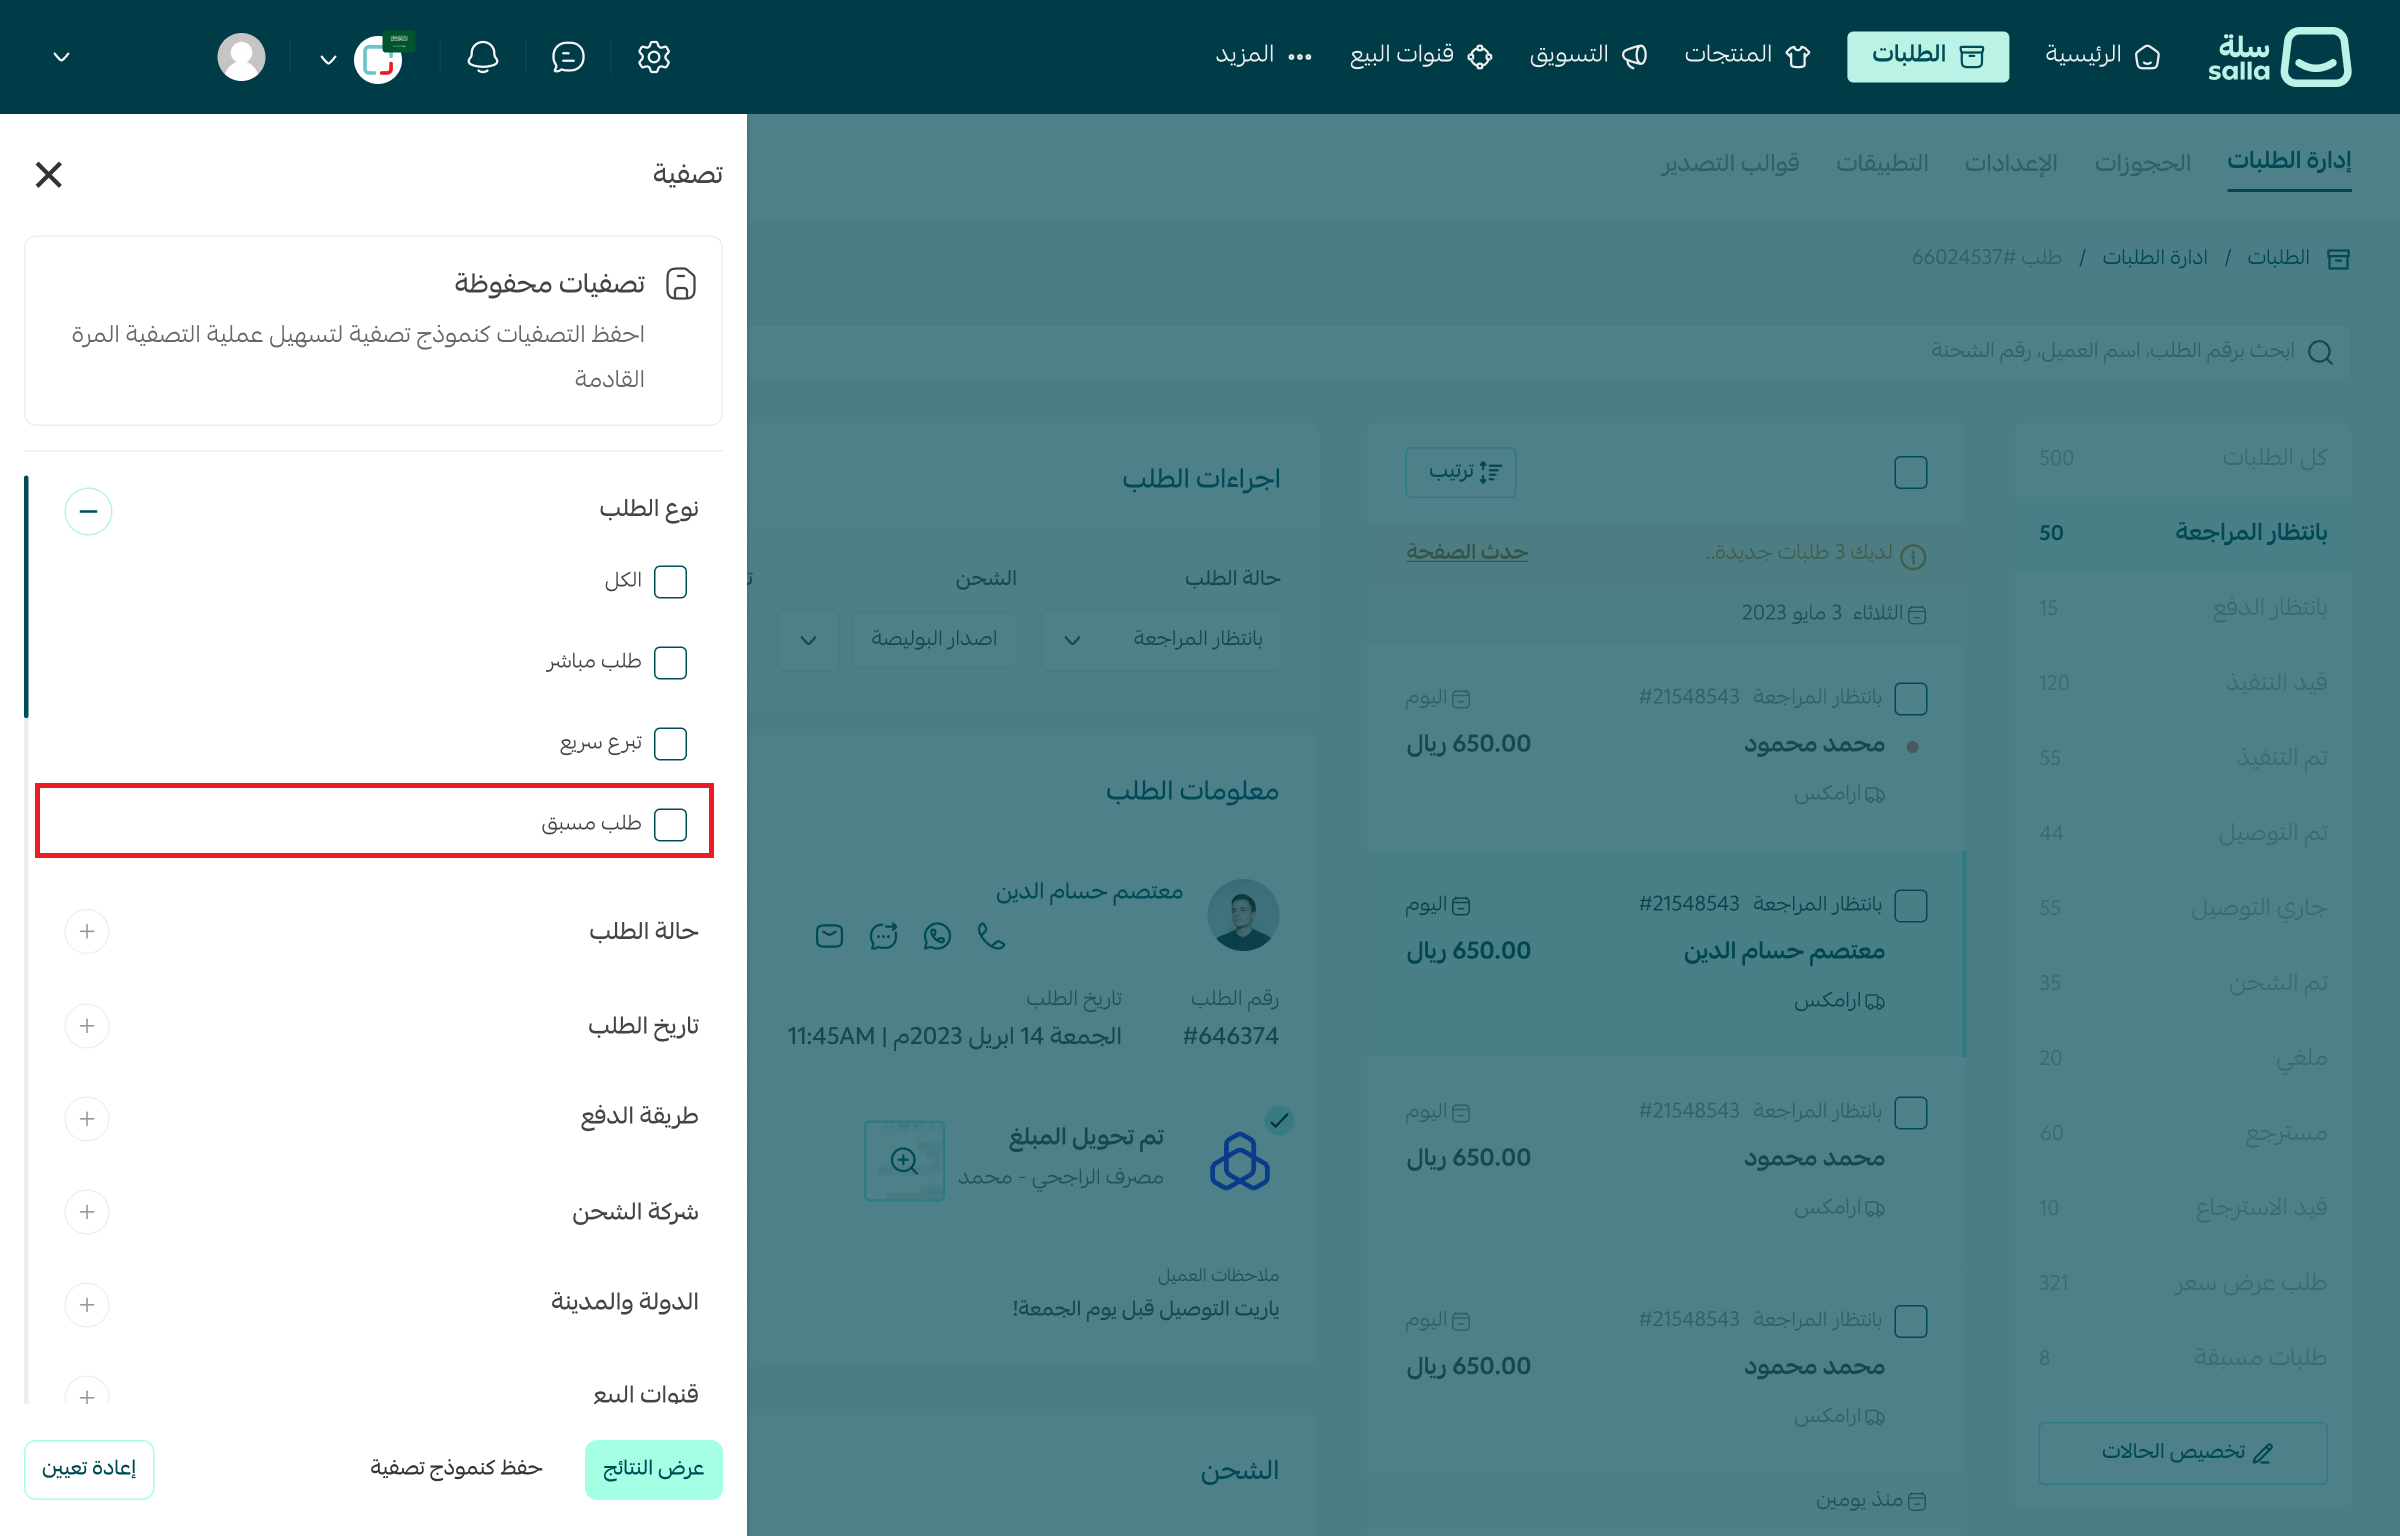Open messages chat bubble icon
The height and width of the screenshot is (1536, 2400).
[x=568, y=57]
